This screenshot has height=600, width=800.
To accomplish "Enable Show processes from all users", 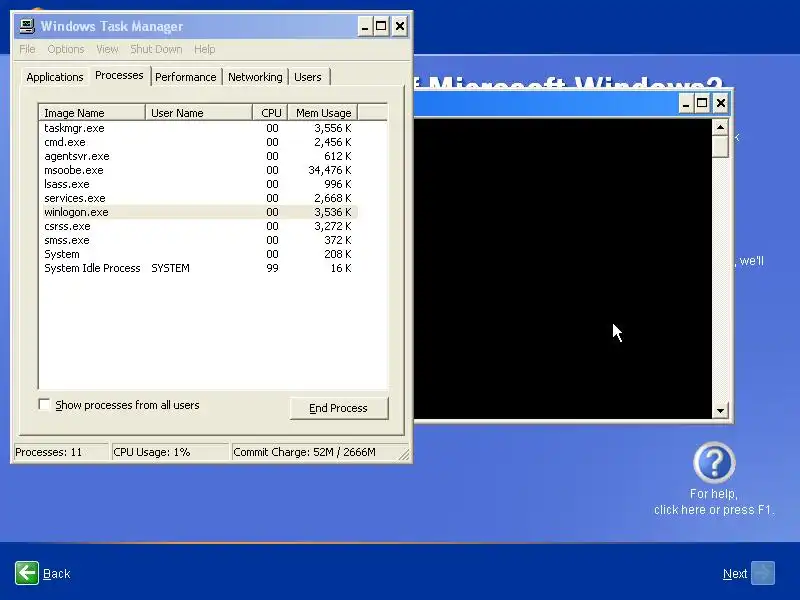I will click(x=44, y=405).
